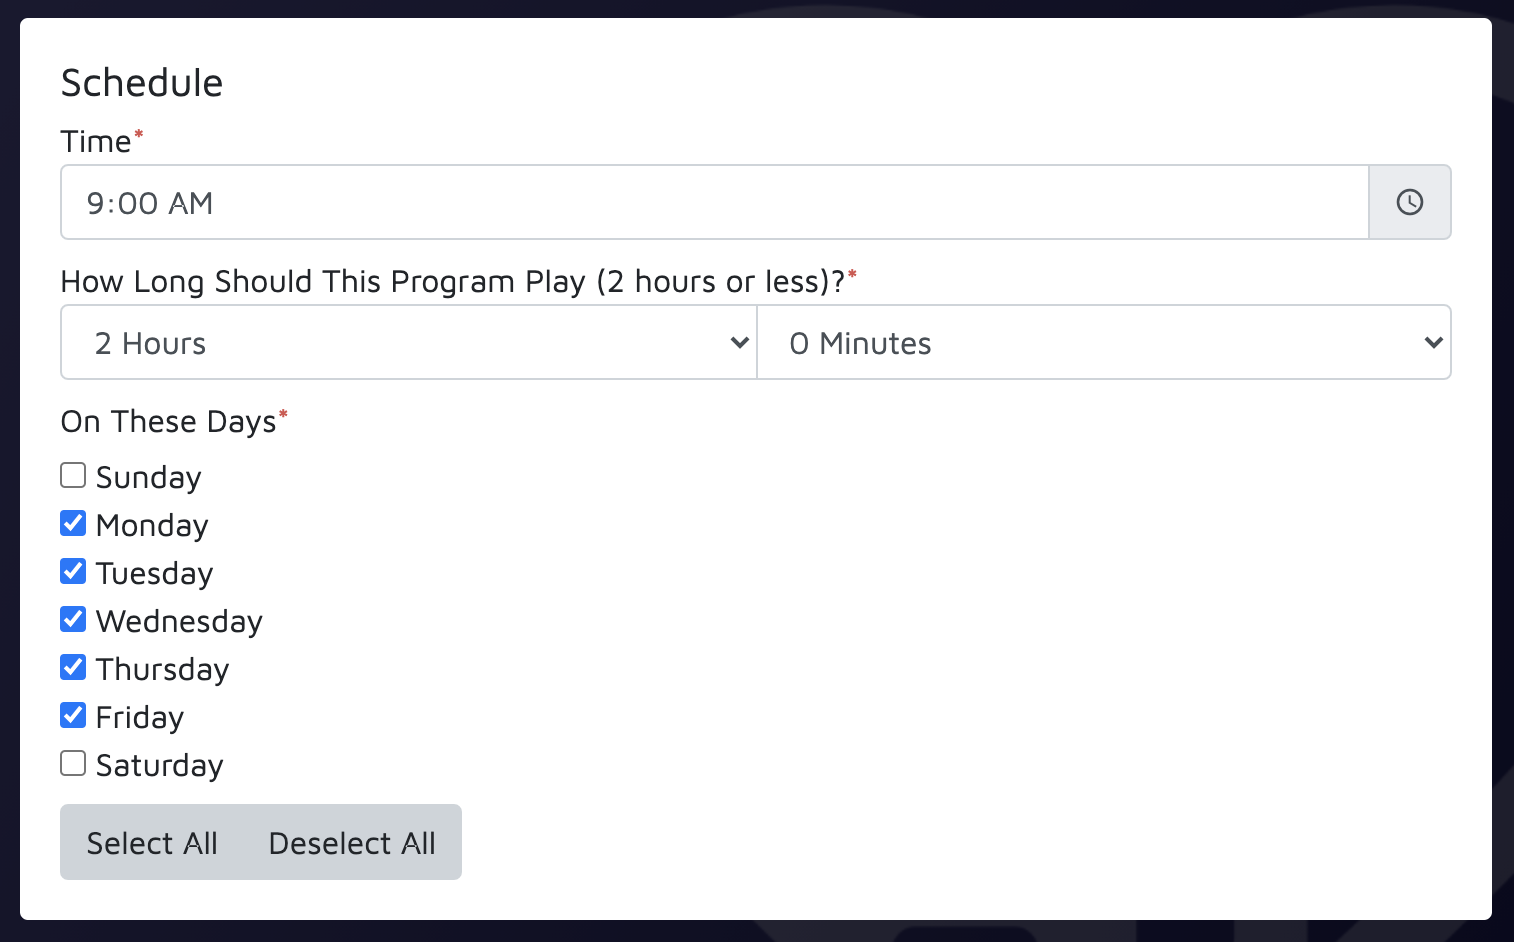Check the Saturday checkbox
1514x942 pixels.
[73, 763]
